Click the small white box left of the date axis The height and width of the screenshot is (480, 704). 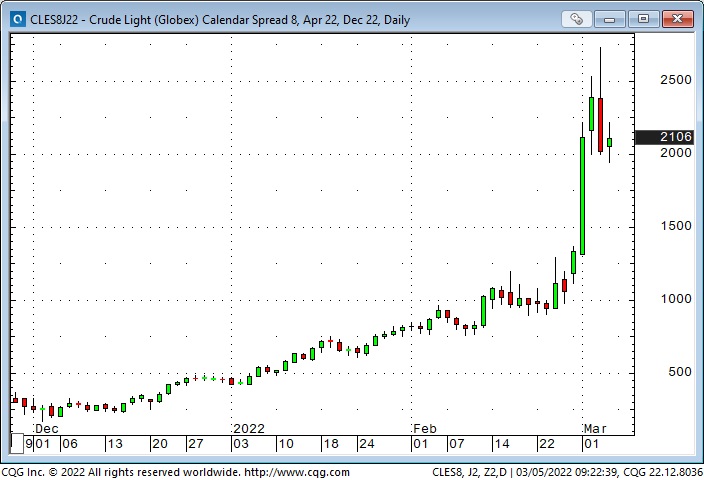(x=17, y=443)
